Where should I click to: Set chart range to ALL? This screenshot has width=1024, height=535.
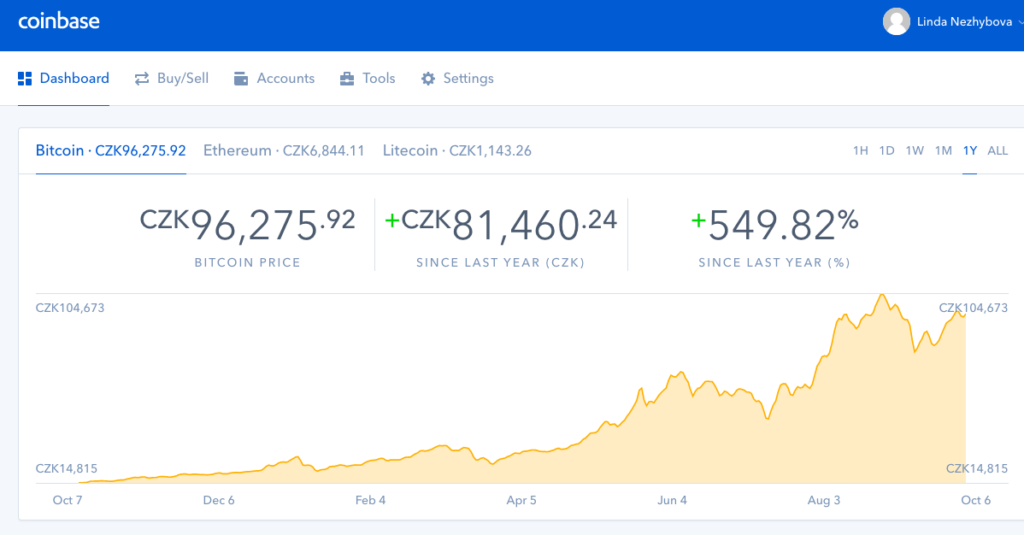point(997,151)
